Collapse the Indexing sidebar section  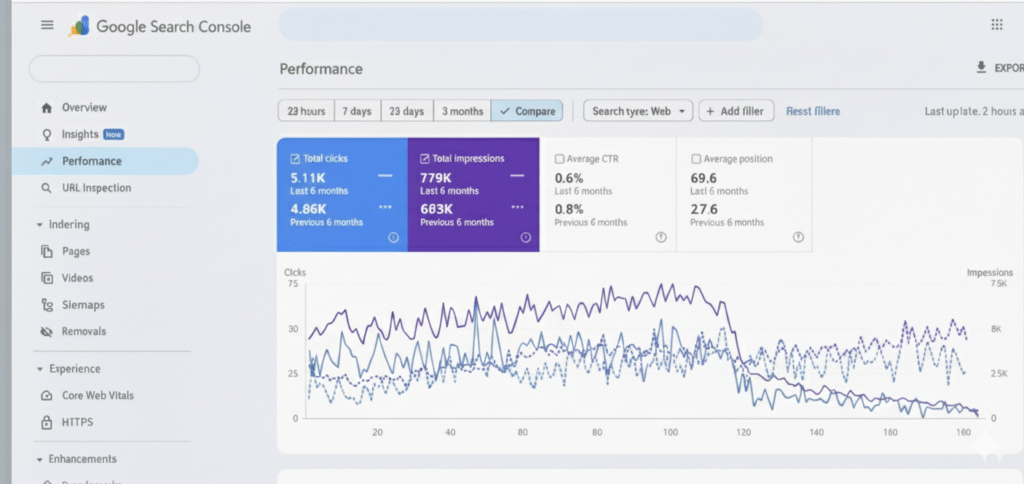[x=40, y=225]
